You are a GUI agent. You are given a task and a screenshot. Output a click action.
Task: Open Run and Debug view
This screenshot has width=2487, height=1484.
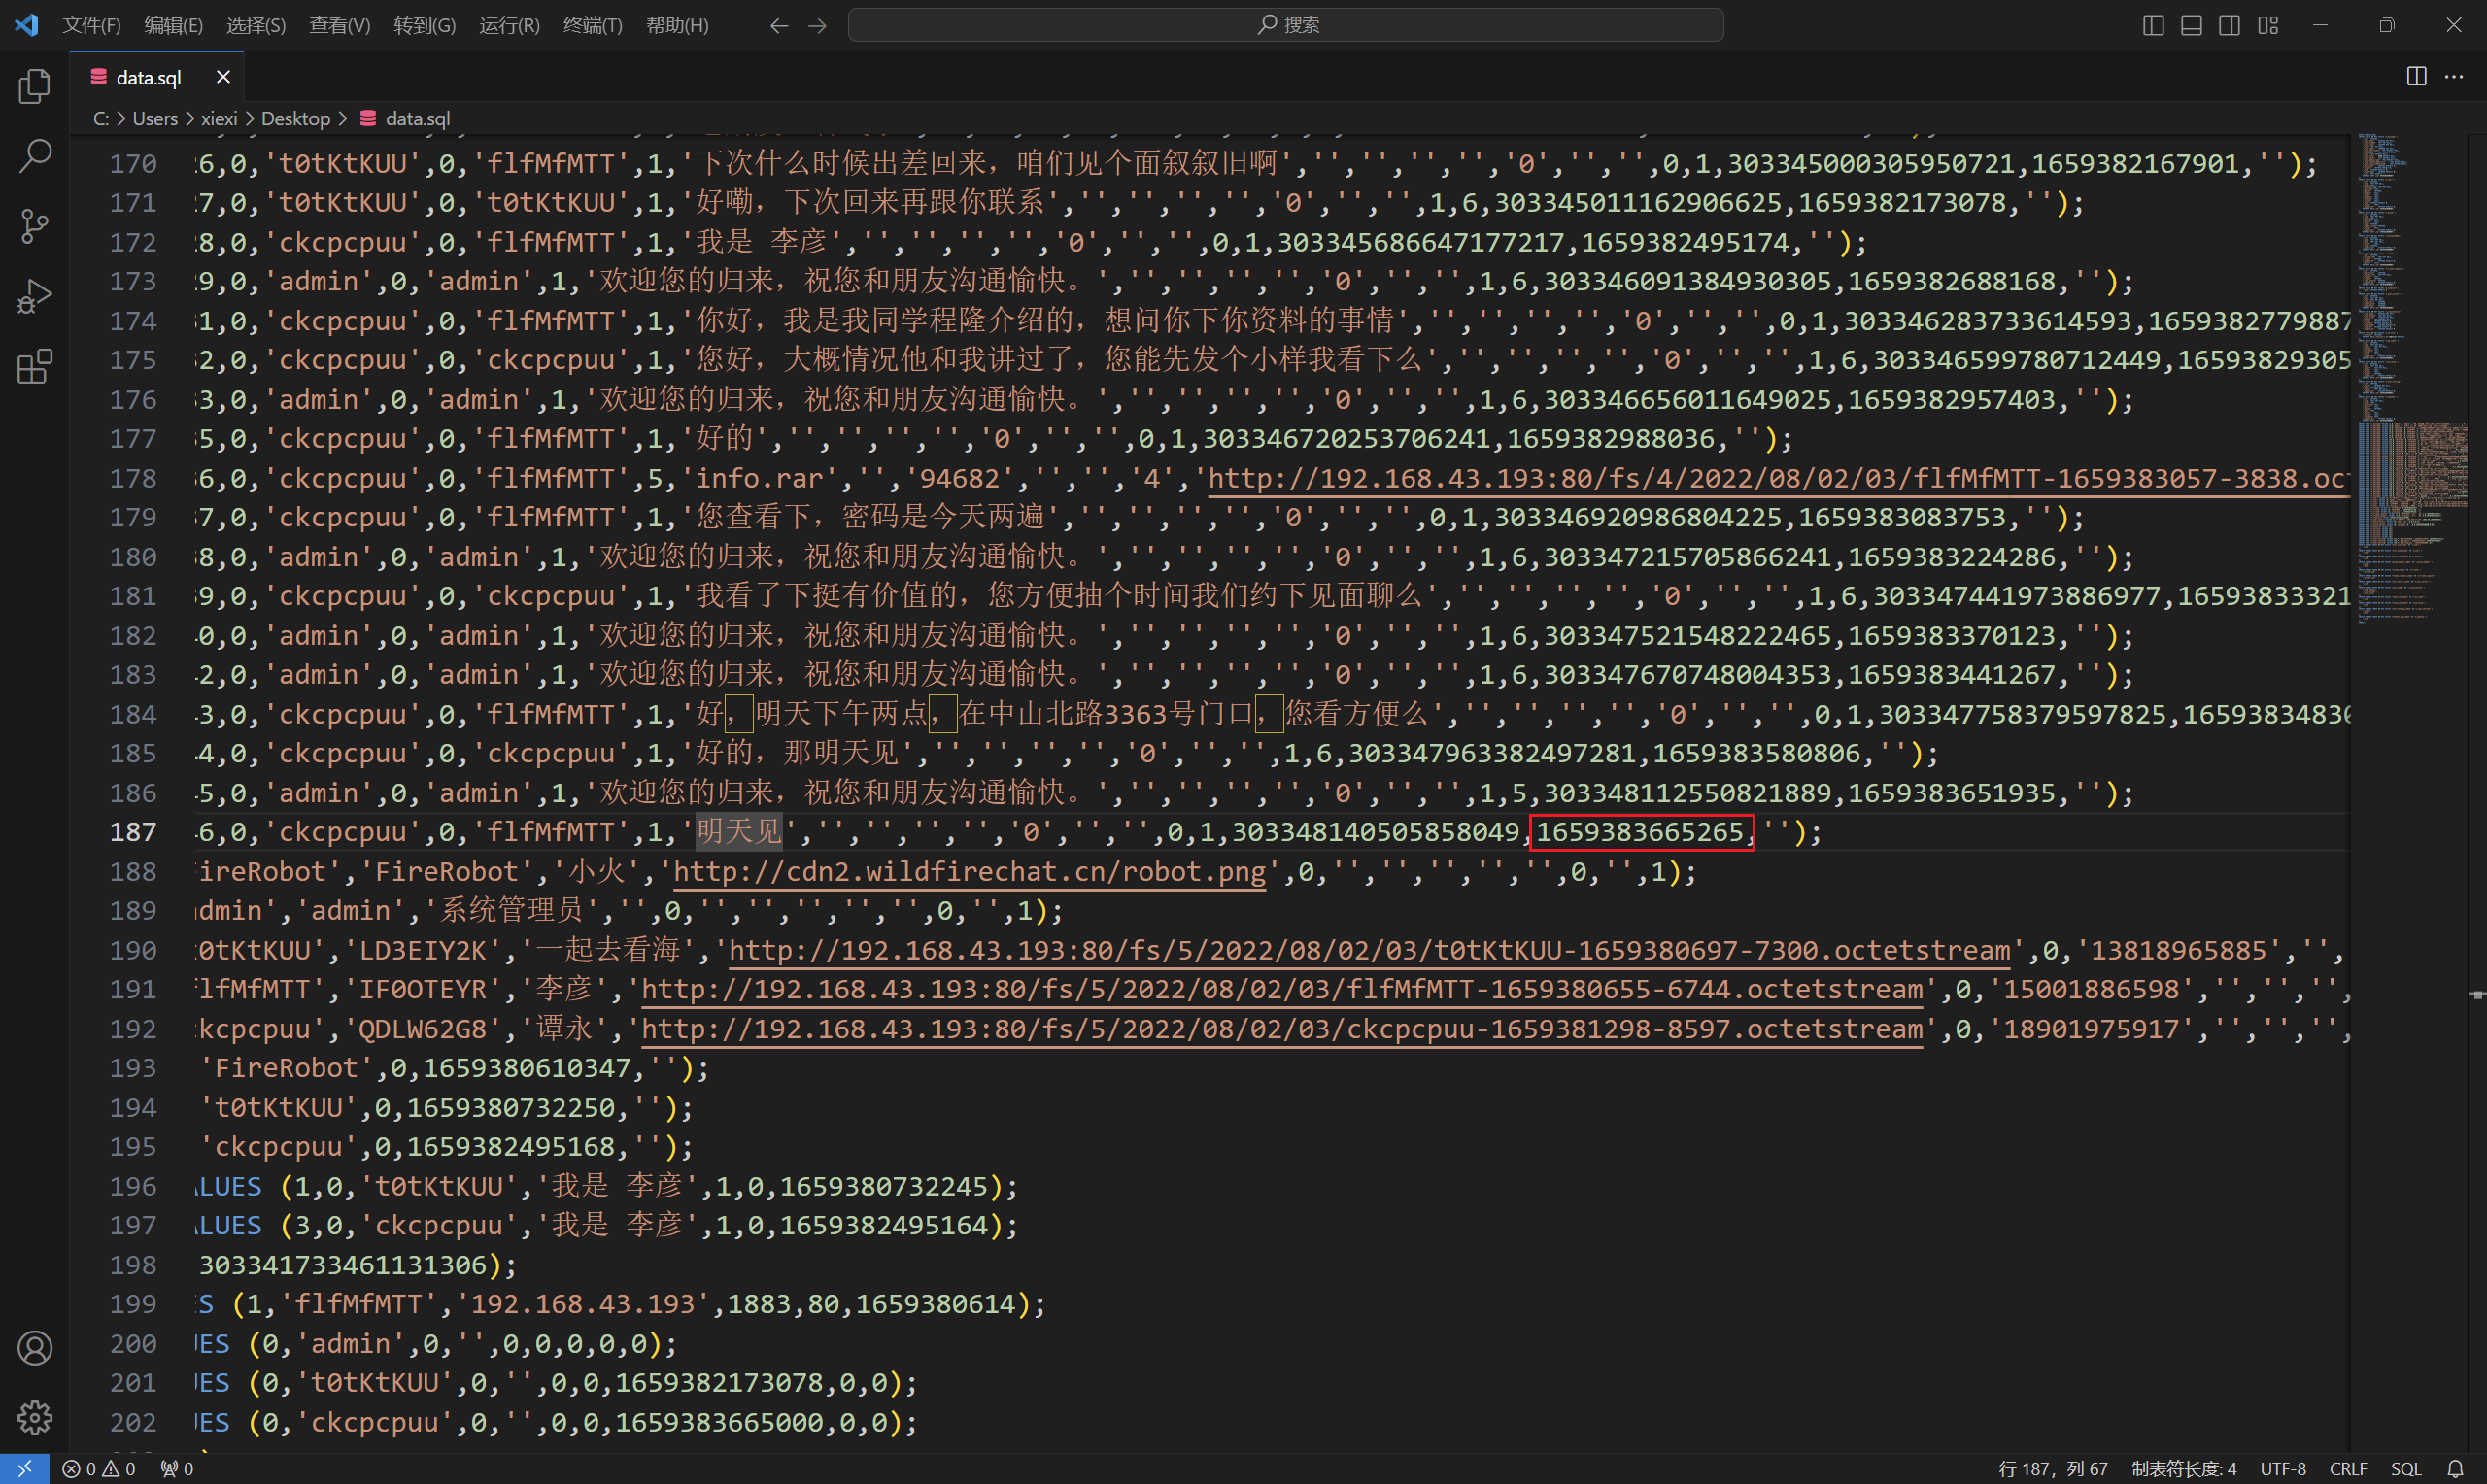35,296
